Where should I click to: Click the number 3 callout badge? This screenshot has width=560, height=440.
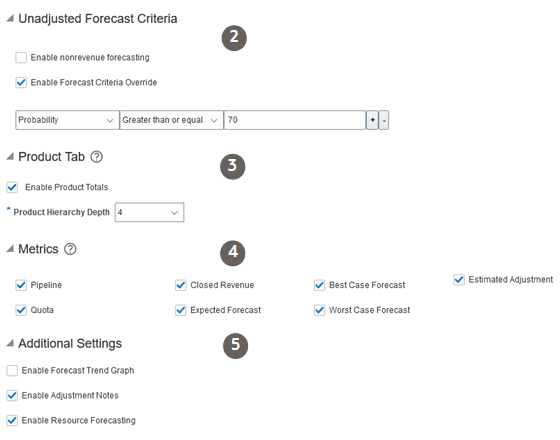(x=232, y=166)
